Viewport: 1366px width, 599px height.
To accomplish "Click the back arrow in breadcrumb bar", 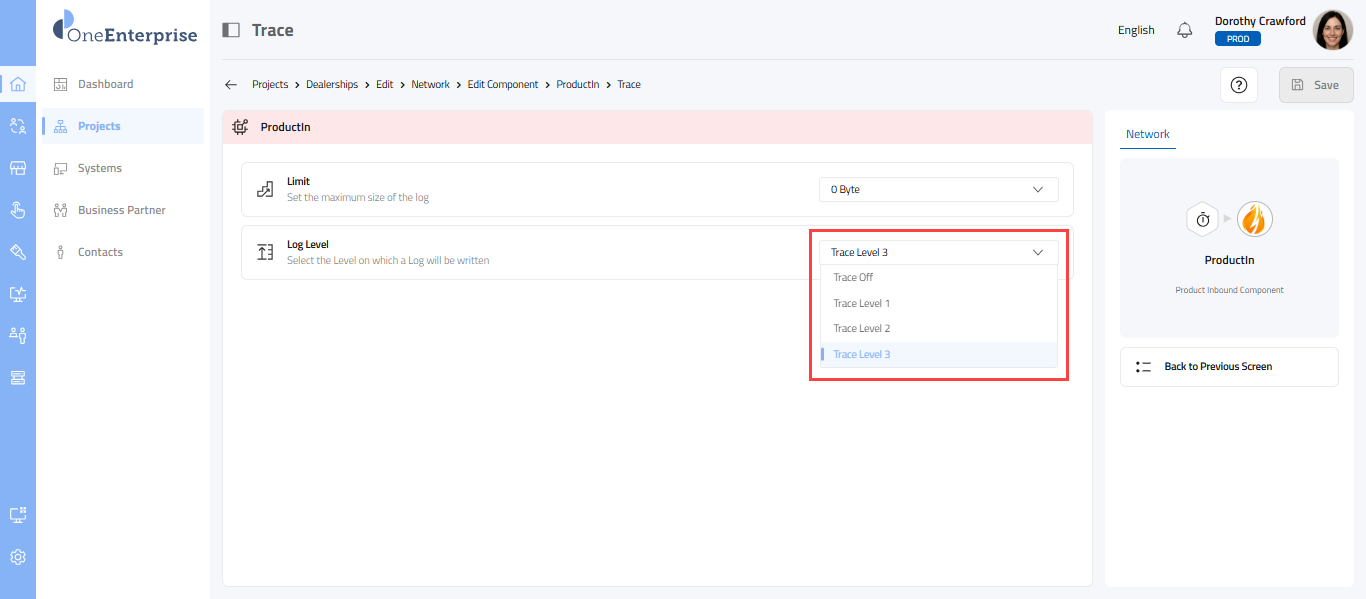I will coord(231,85).
